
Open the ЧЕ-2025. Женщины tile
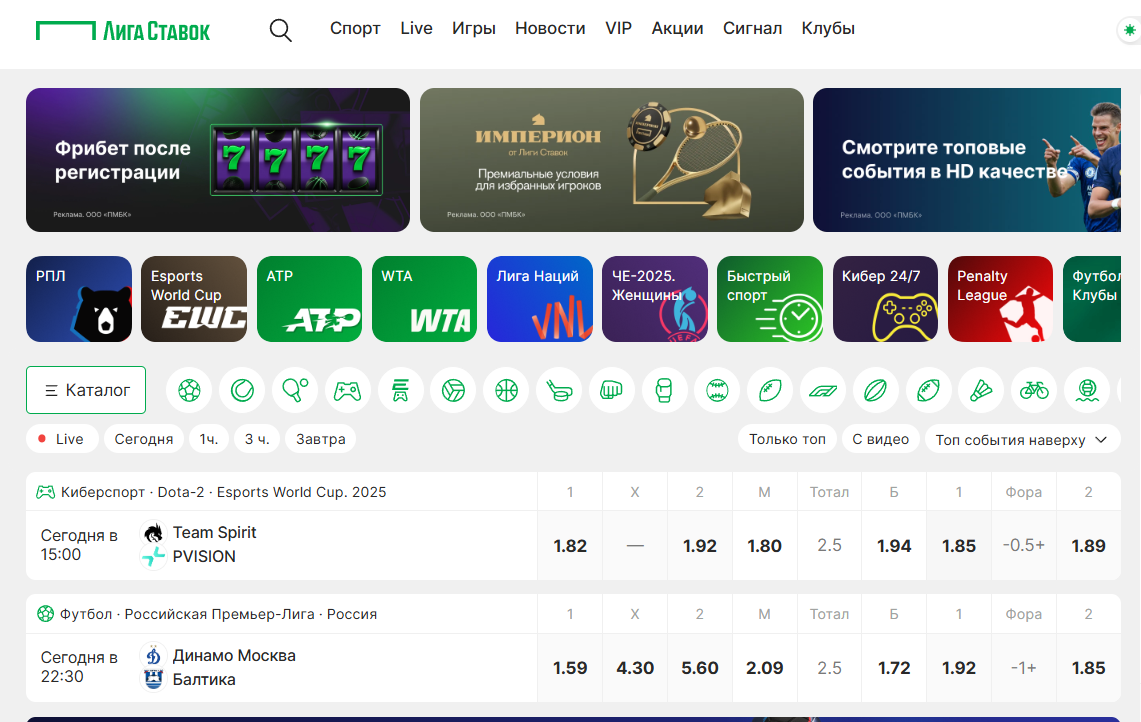pyautogui.click(x=655, y=299)
